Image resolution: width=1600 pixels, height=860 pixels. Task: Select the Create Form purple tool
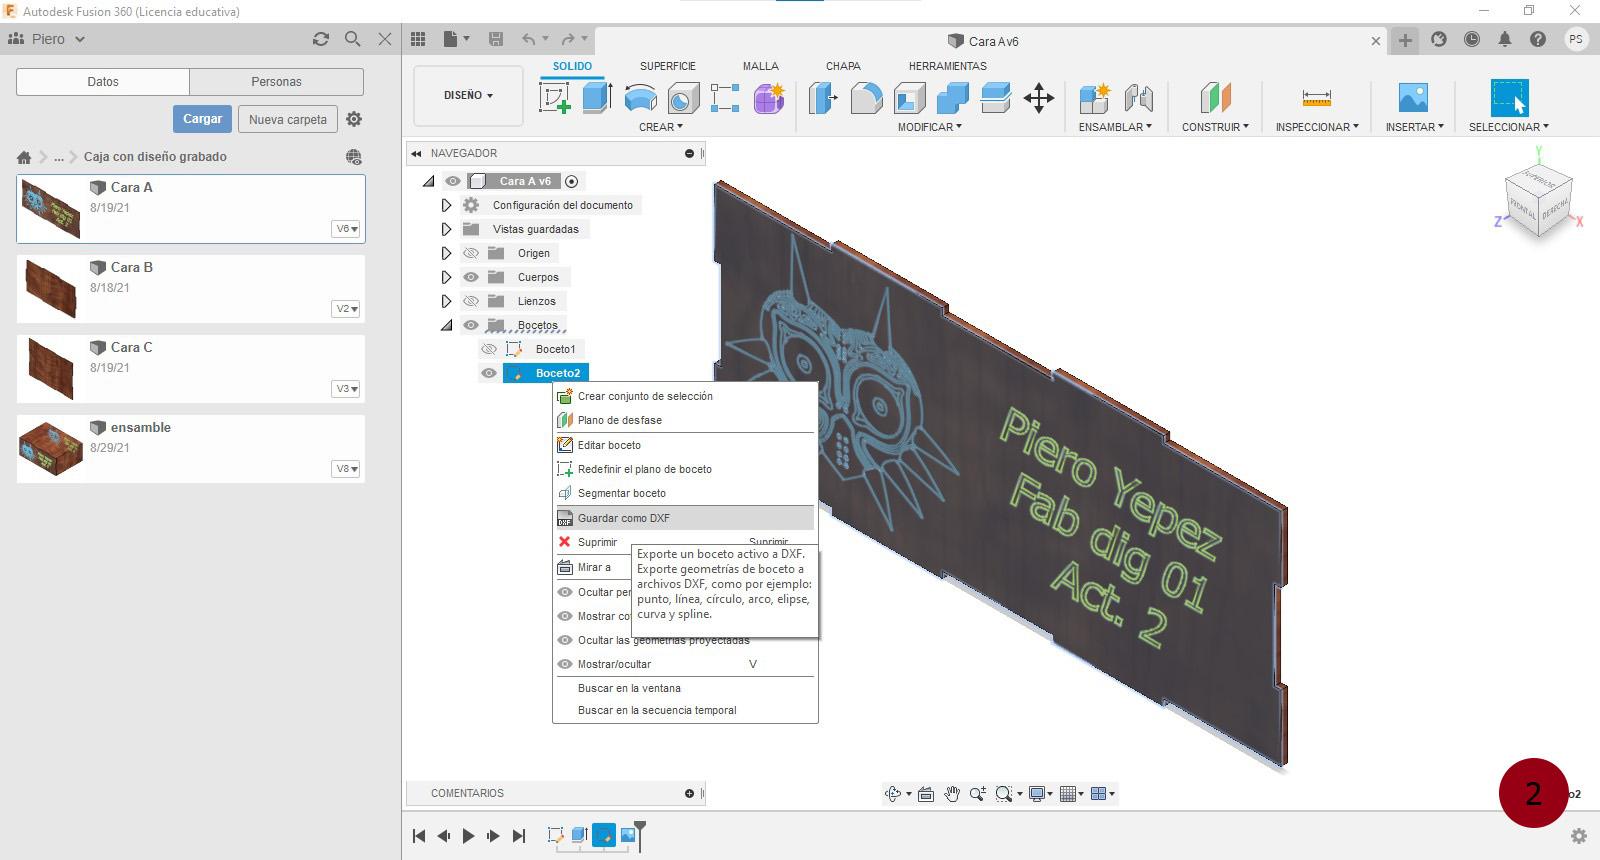pyautogui.click(x=769, y=98)
